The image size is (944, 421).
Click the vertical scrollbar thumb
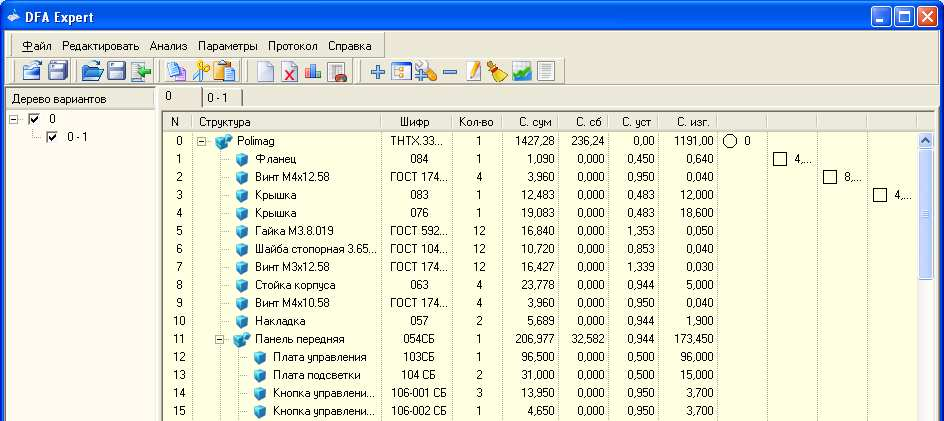[x=925, y=214]
